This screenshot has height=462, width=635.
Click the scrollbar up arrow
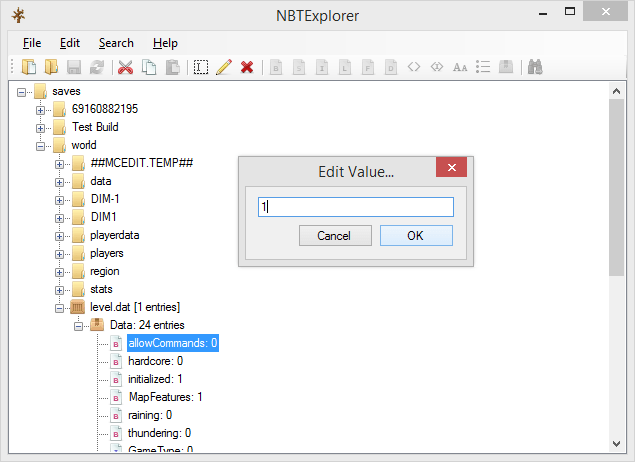click(x=616, y=92)
